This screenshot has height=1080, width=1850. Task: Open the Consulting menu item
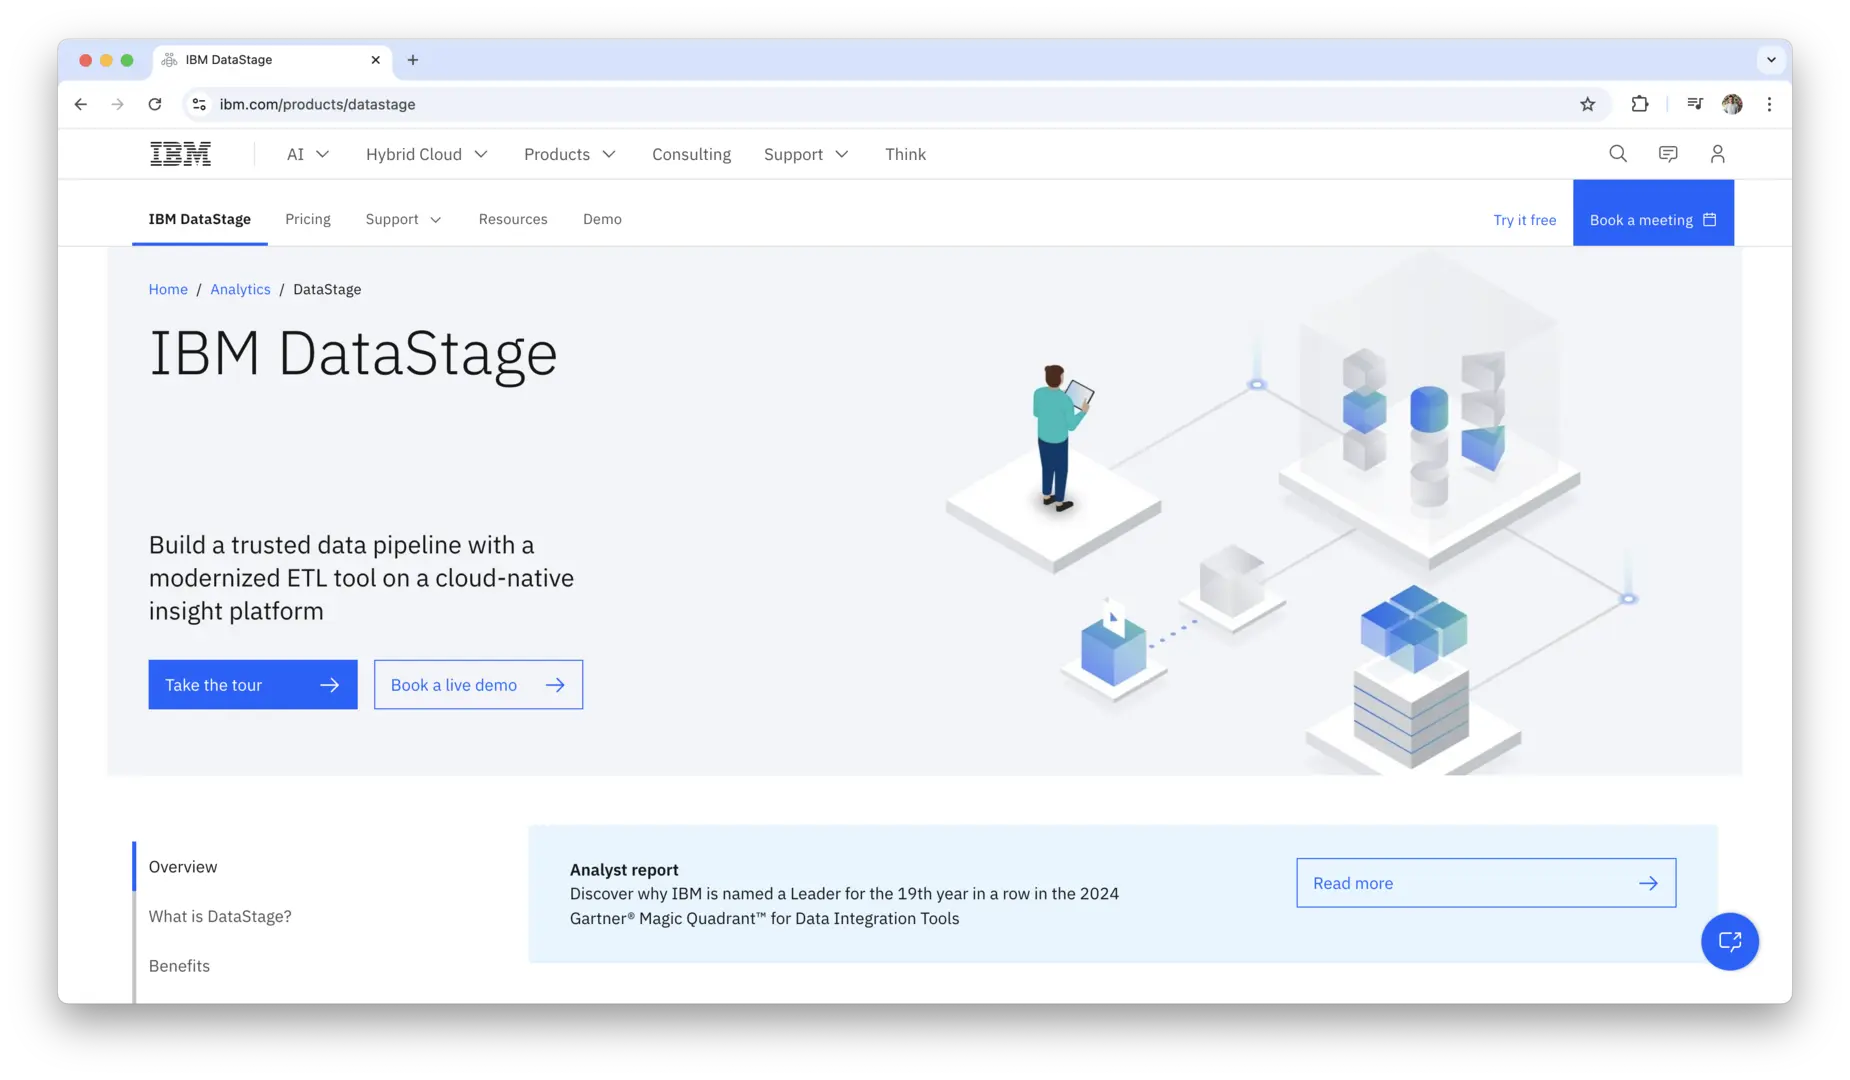[x=691, y=154]
